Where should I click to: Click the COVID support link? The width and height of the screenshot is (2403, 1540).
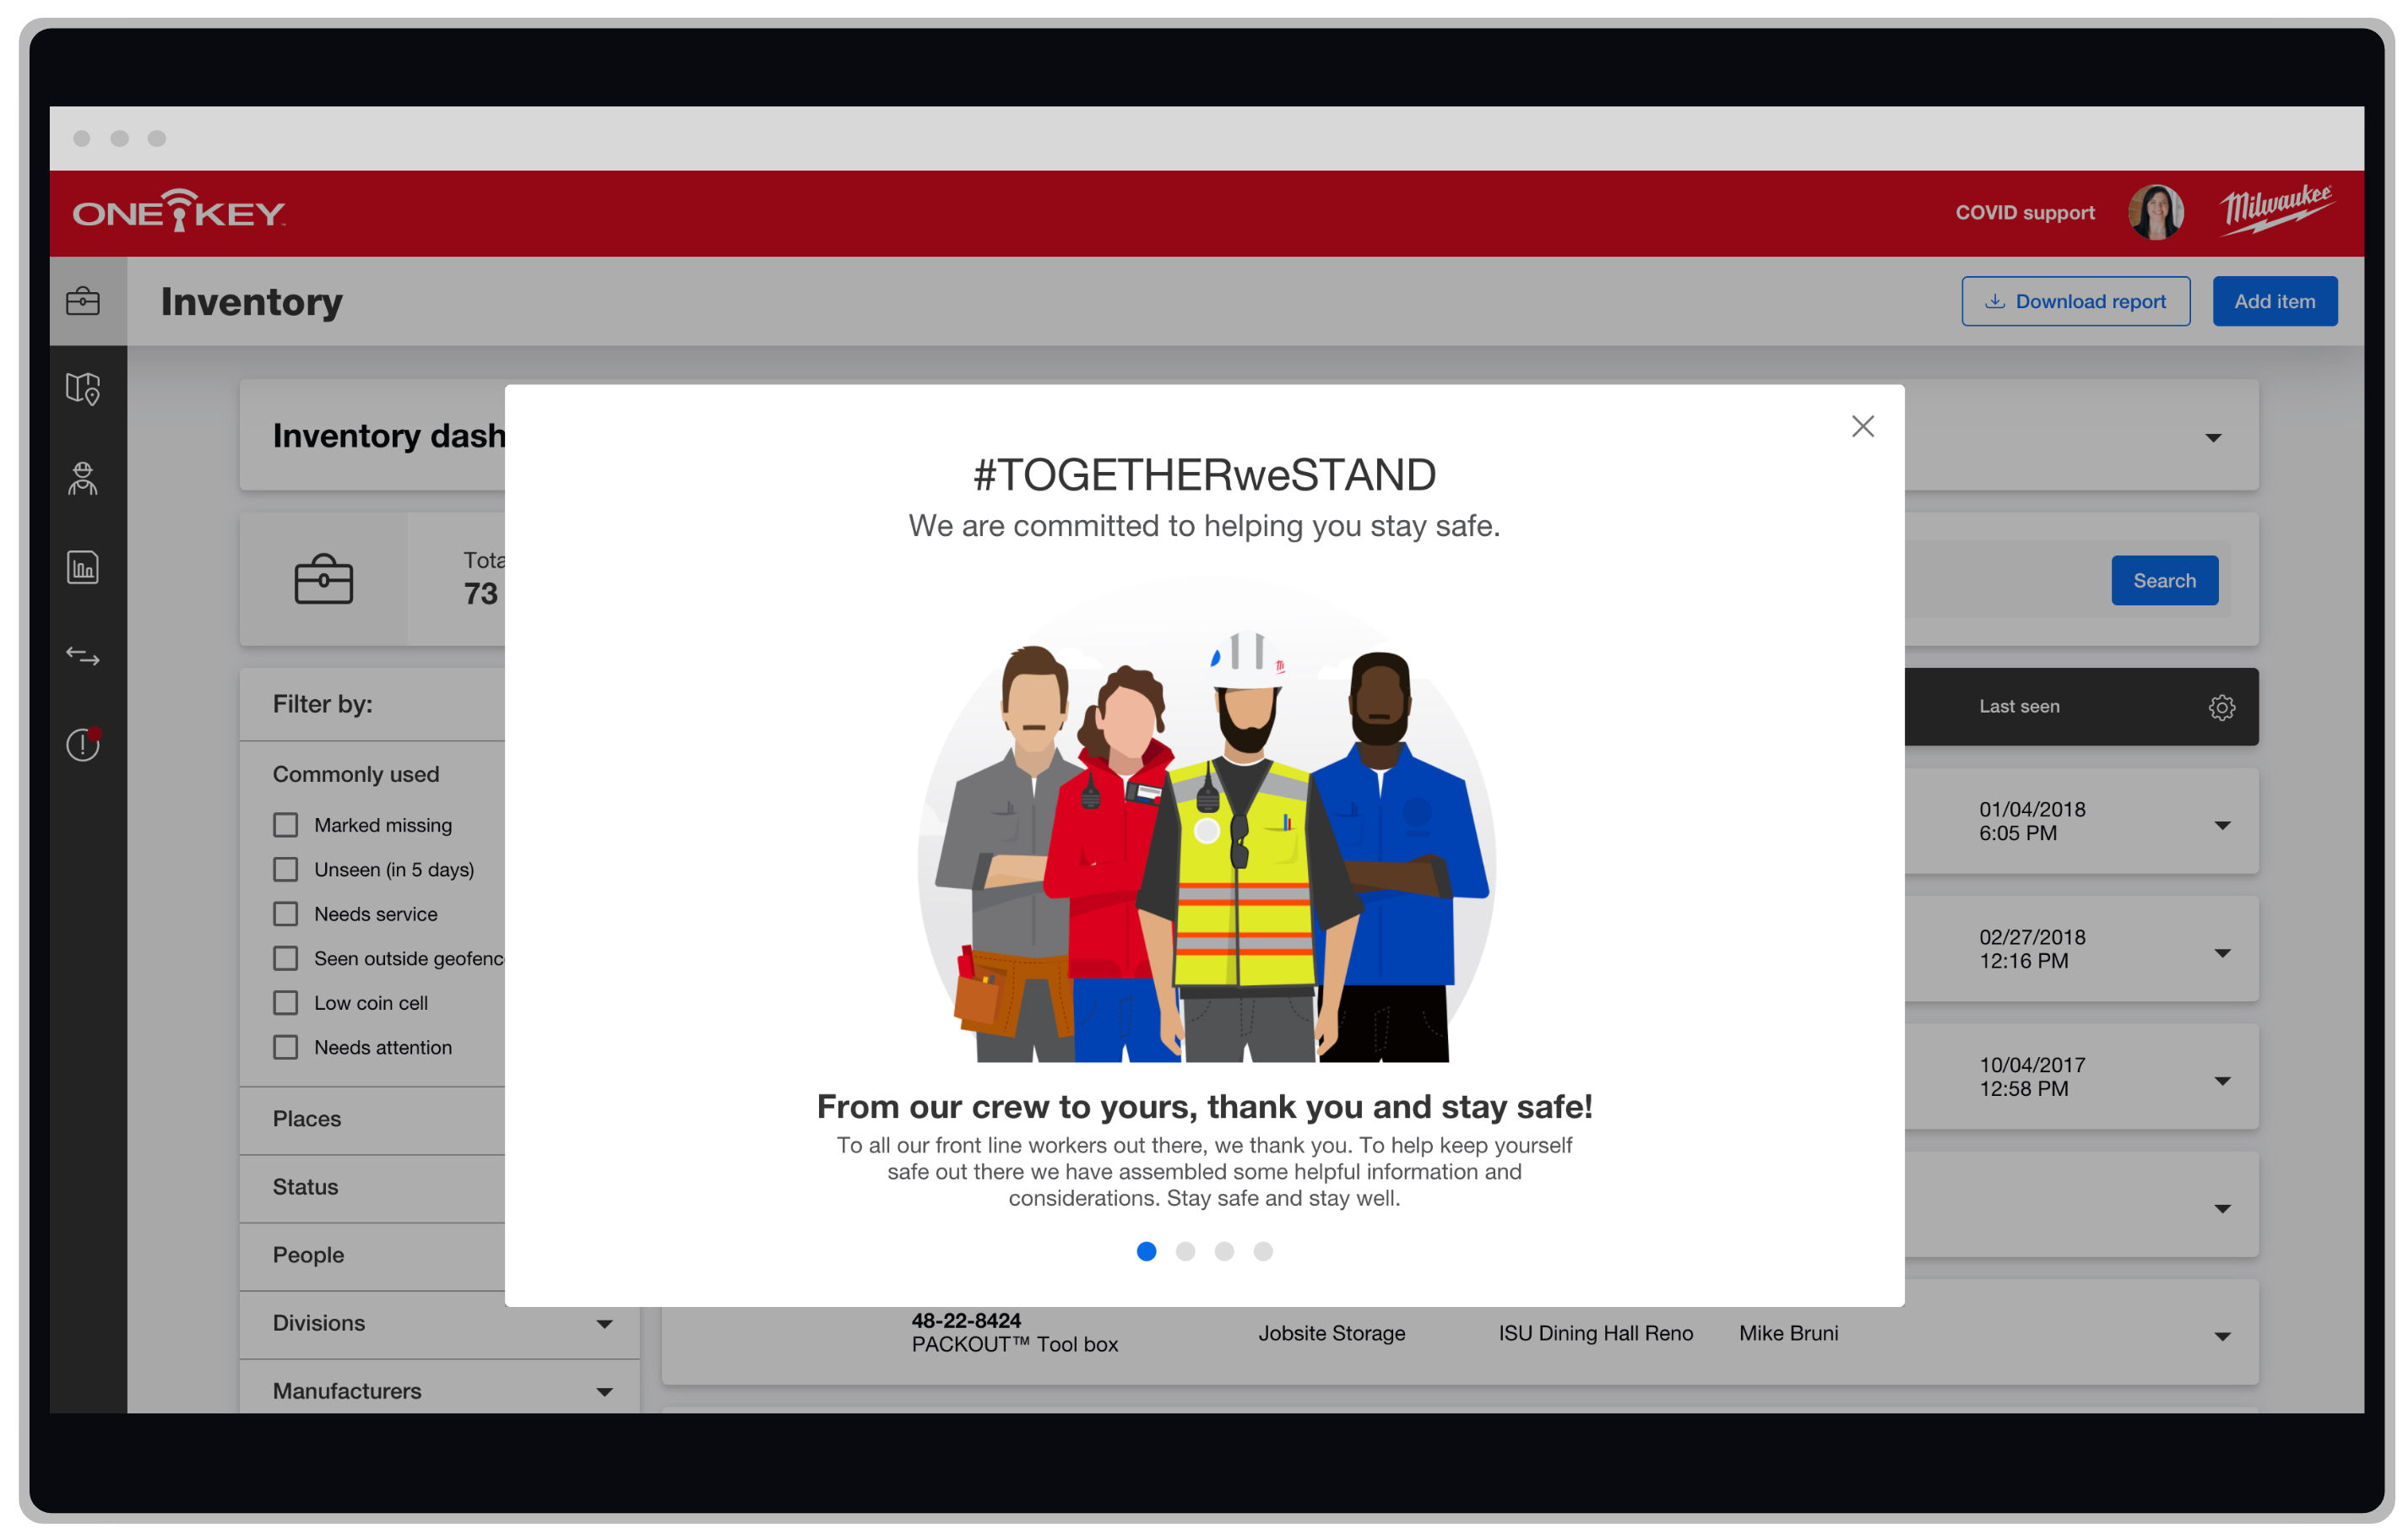coord(2023,210)
